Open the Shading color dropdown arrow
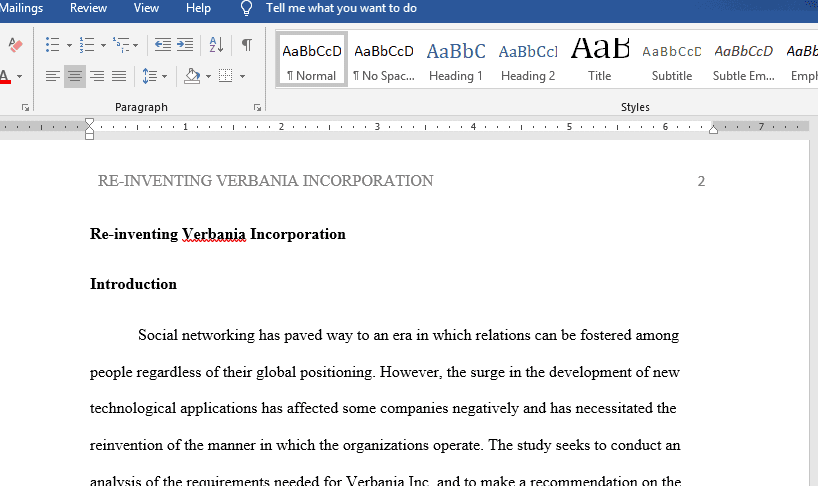 [x=208, y=77]
